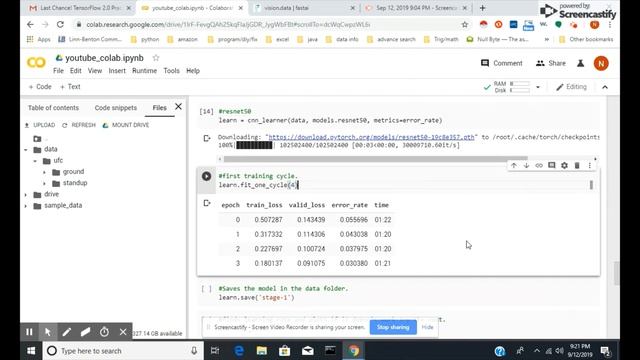Image resolution: width=640 pixels, height=360 pixels.
Task: Expand the drive folder
Action: [26, 195]
